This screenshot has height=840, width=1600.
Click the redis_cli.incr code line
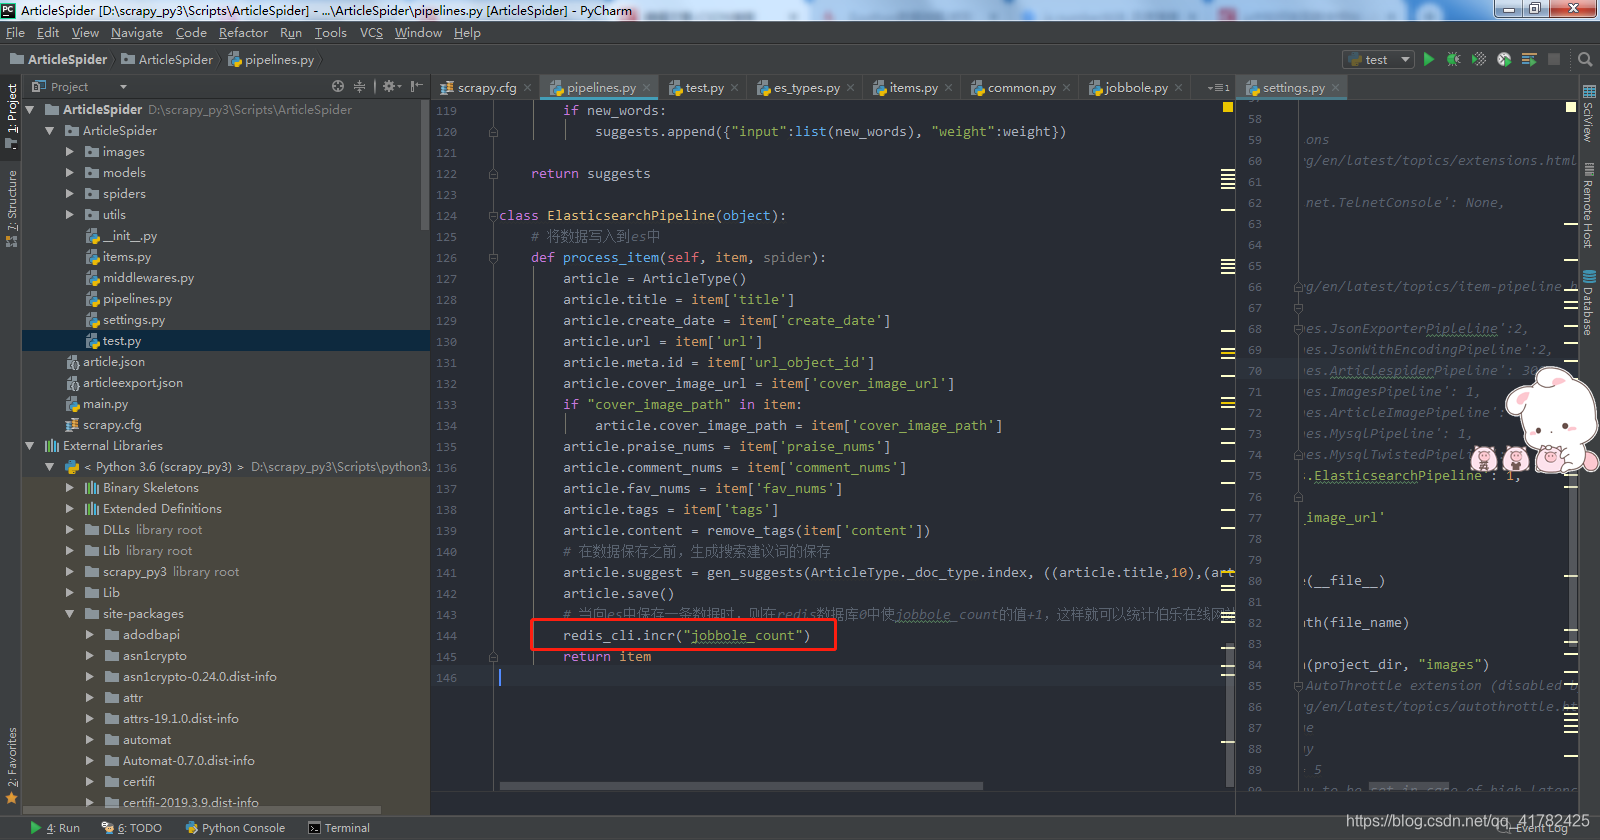click(x=686, y=636)
